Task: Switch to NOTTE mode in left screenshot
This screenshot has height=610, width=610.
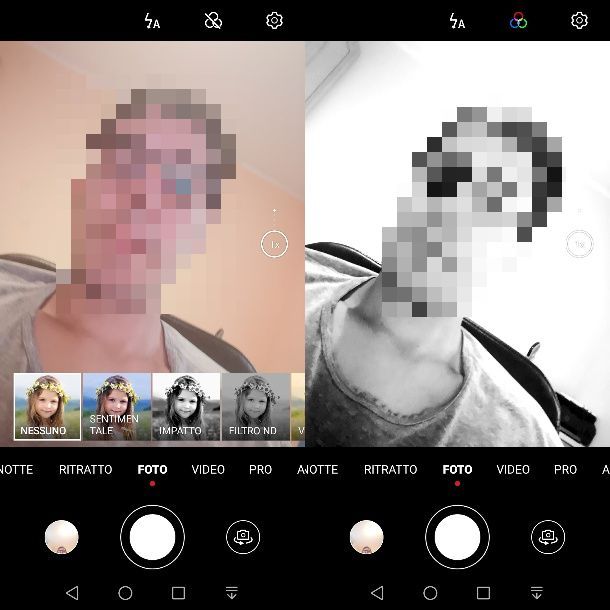Action: click(x=16, y=470)
